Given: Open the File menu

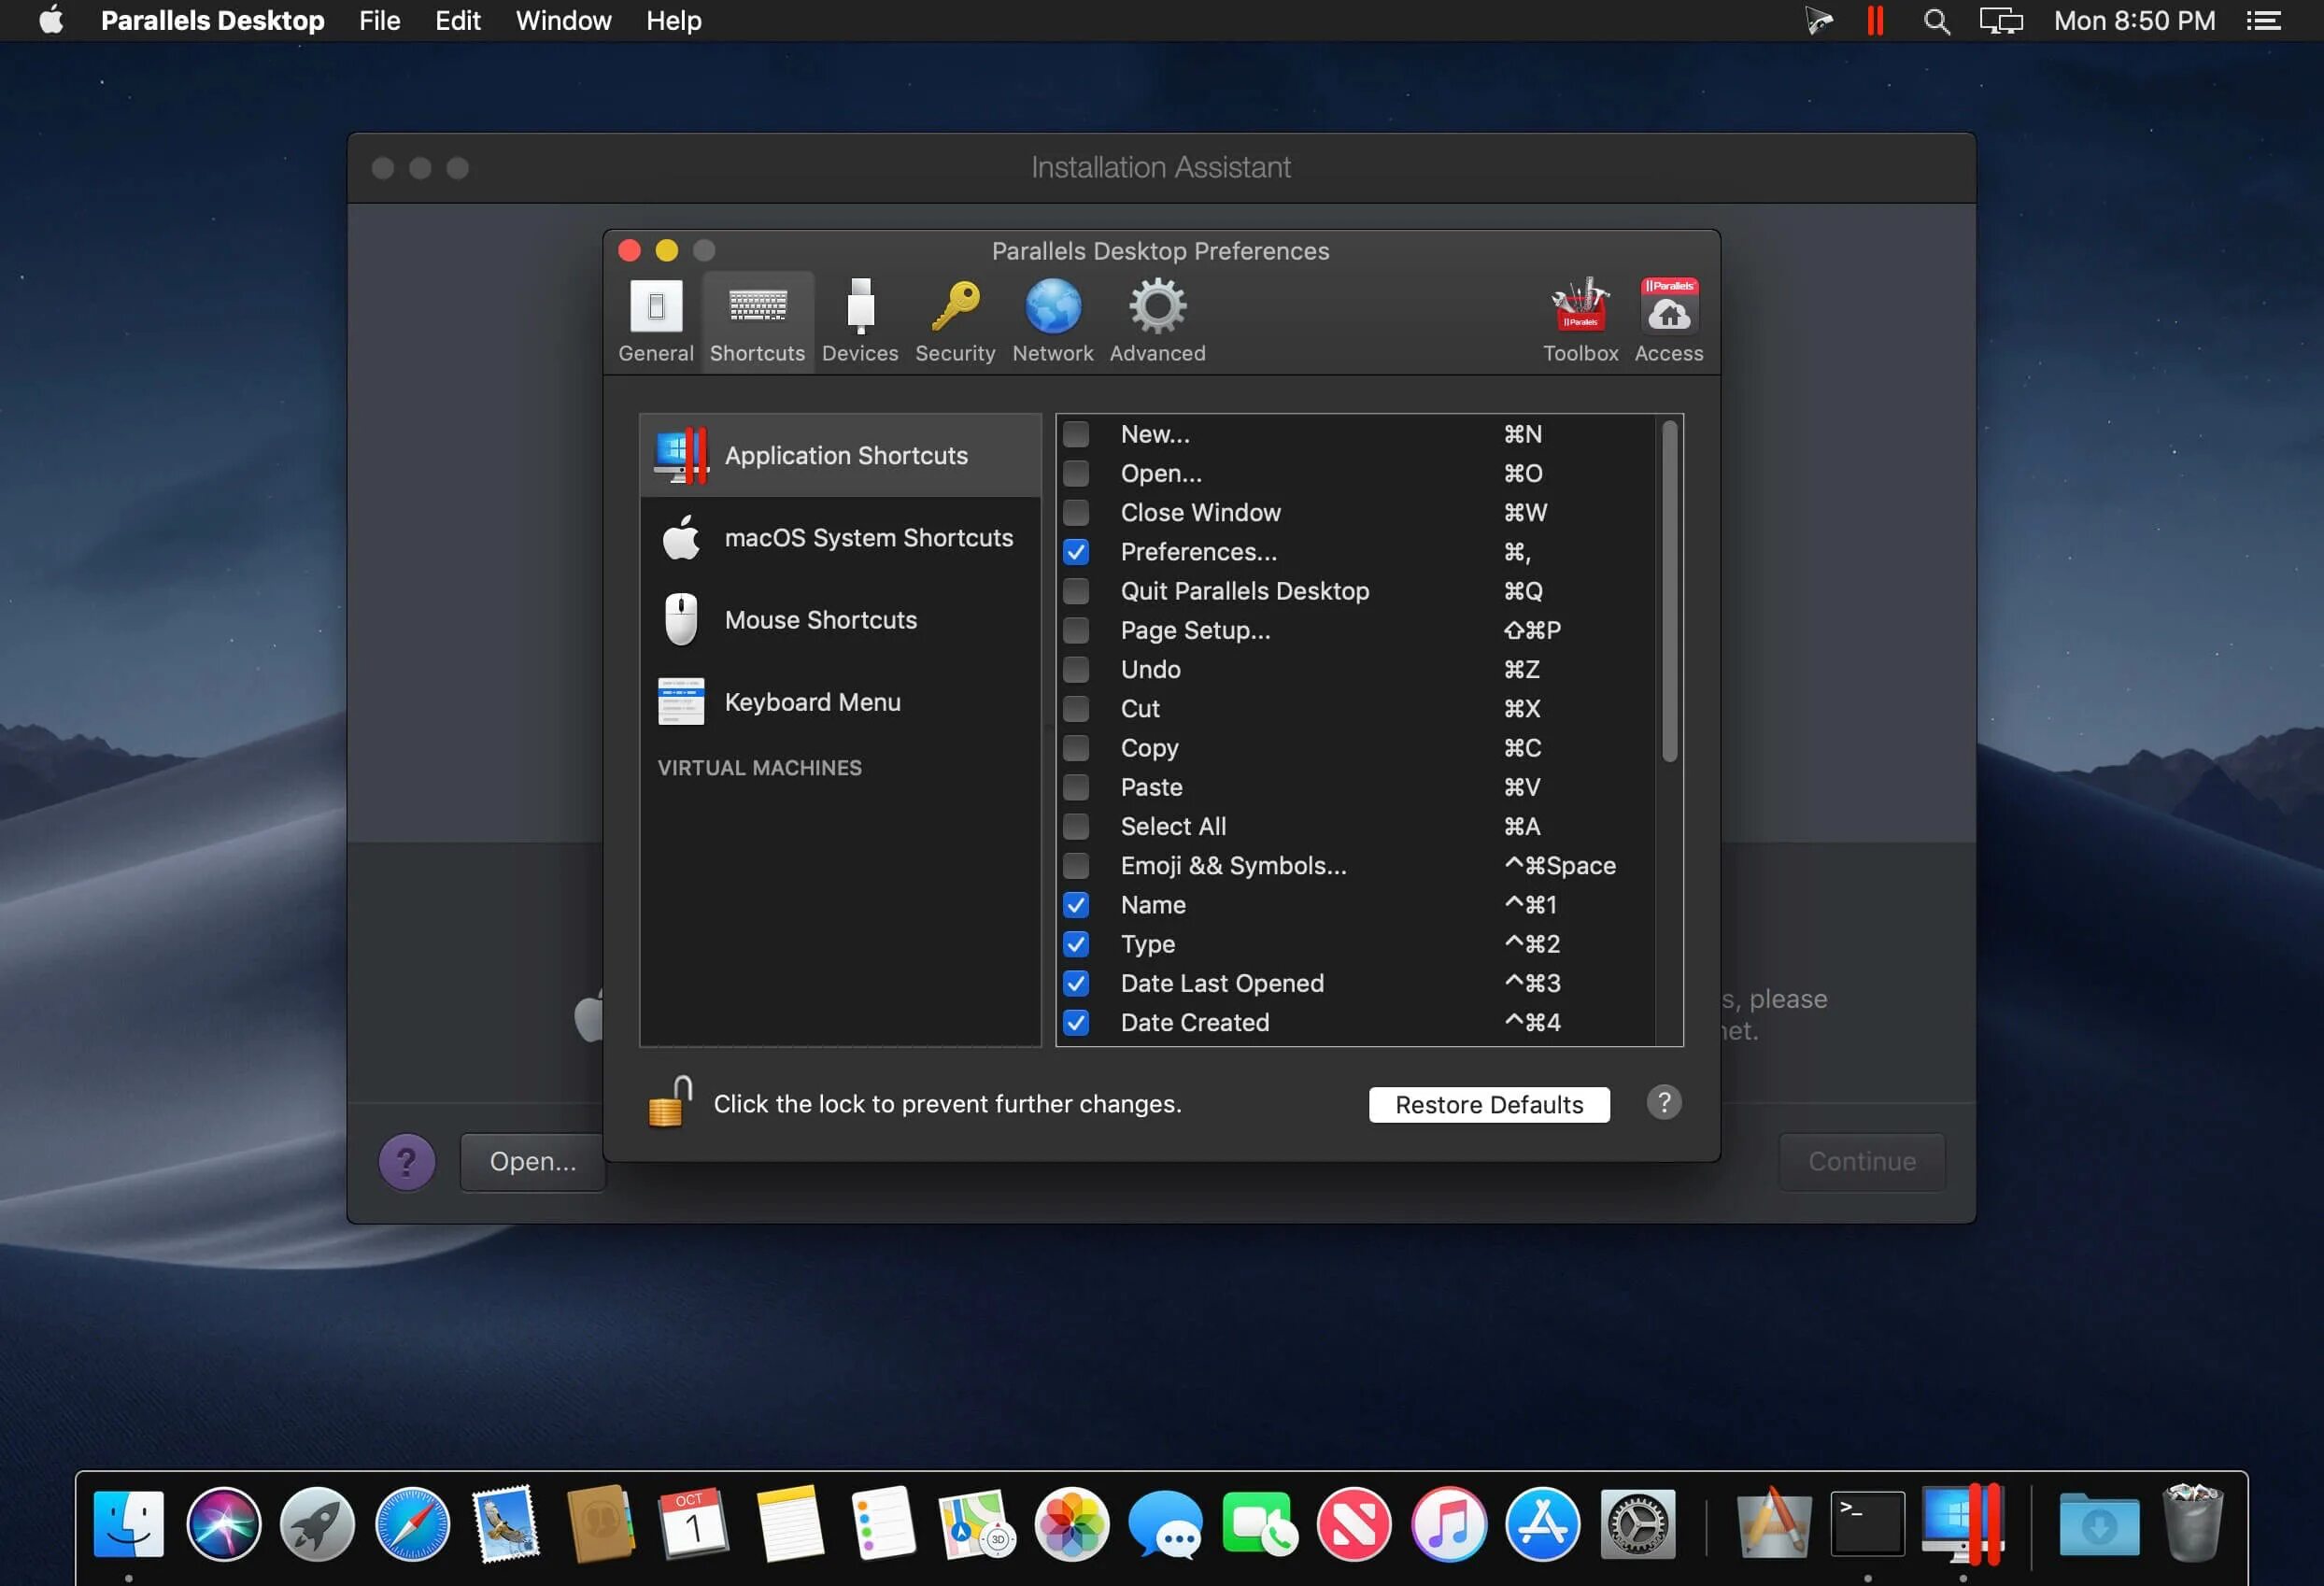Looking at the screenshot, I should click(379, 21).
